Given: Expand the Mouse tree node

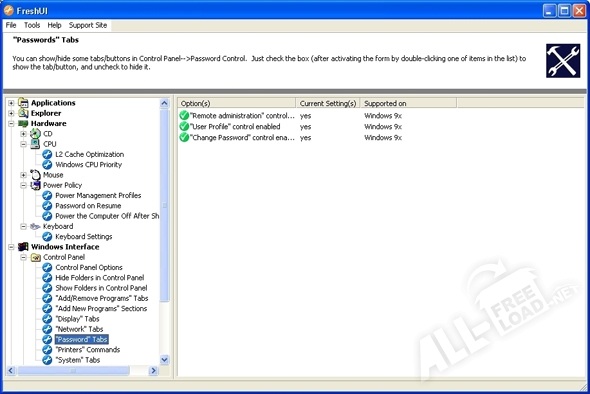Looking at the screenshot, I should [x=23, y=175].
